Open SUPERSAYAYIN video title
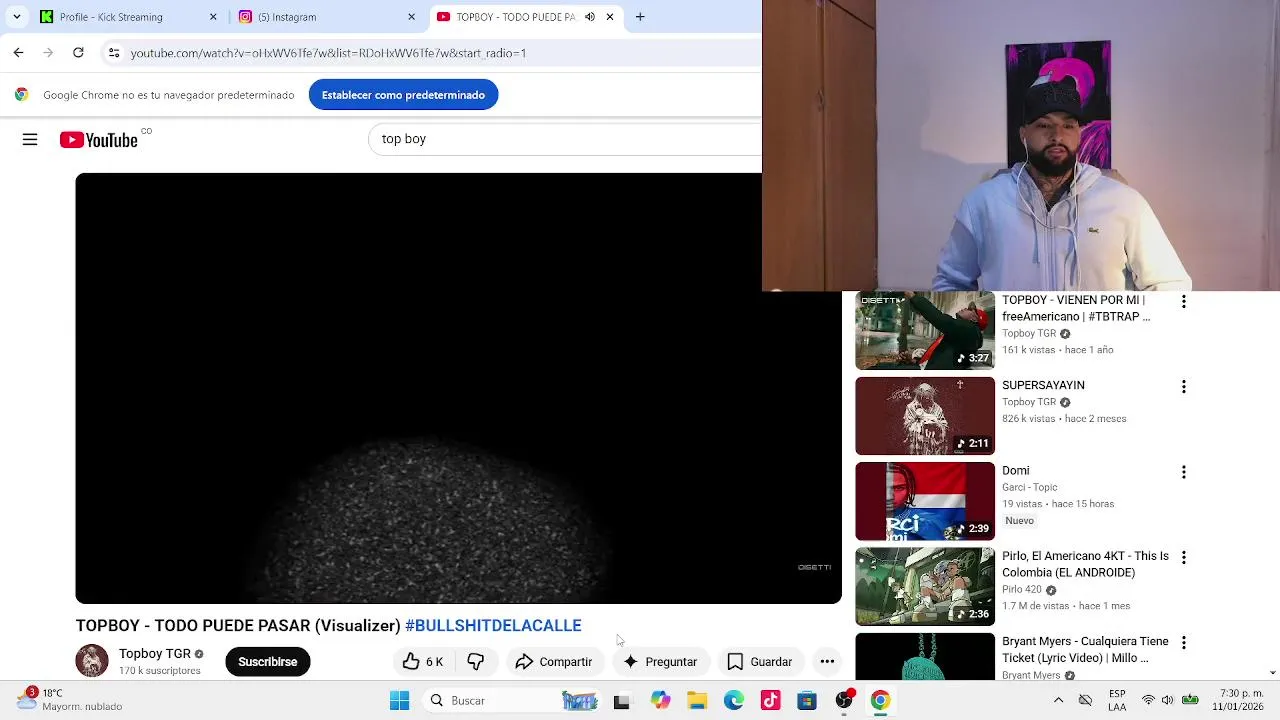Screen dimensions: 1280x720 pyautogui.click(x=1043, y=385)
